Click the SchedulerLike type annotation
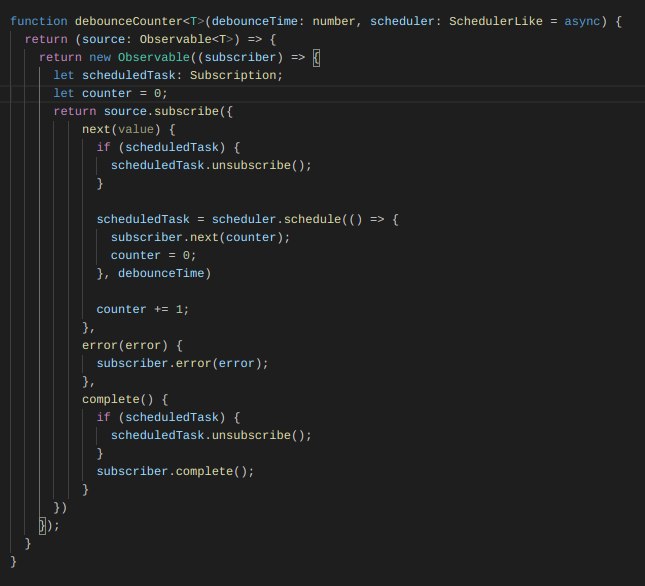 495,21
